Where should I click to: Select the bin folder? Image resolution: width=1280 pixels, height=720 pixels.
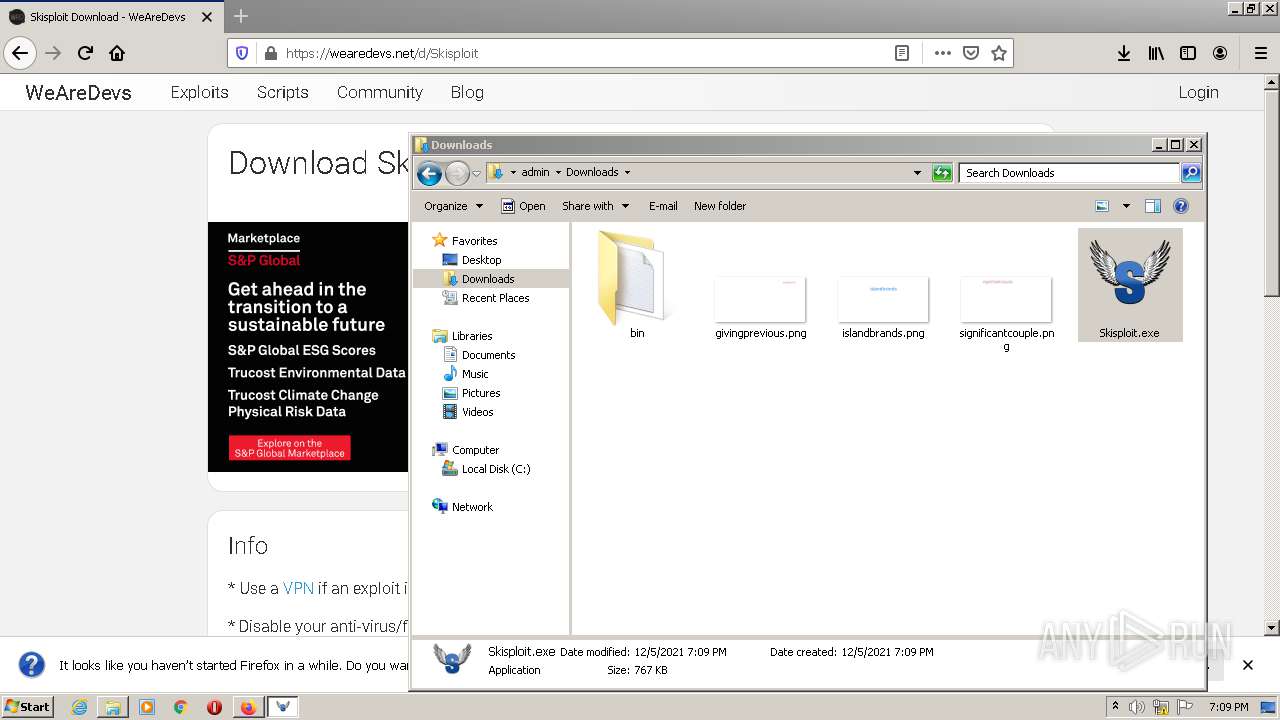(x=637, y=285)
